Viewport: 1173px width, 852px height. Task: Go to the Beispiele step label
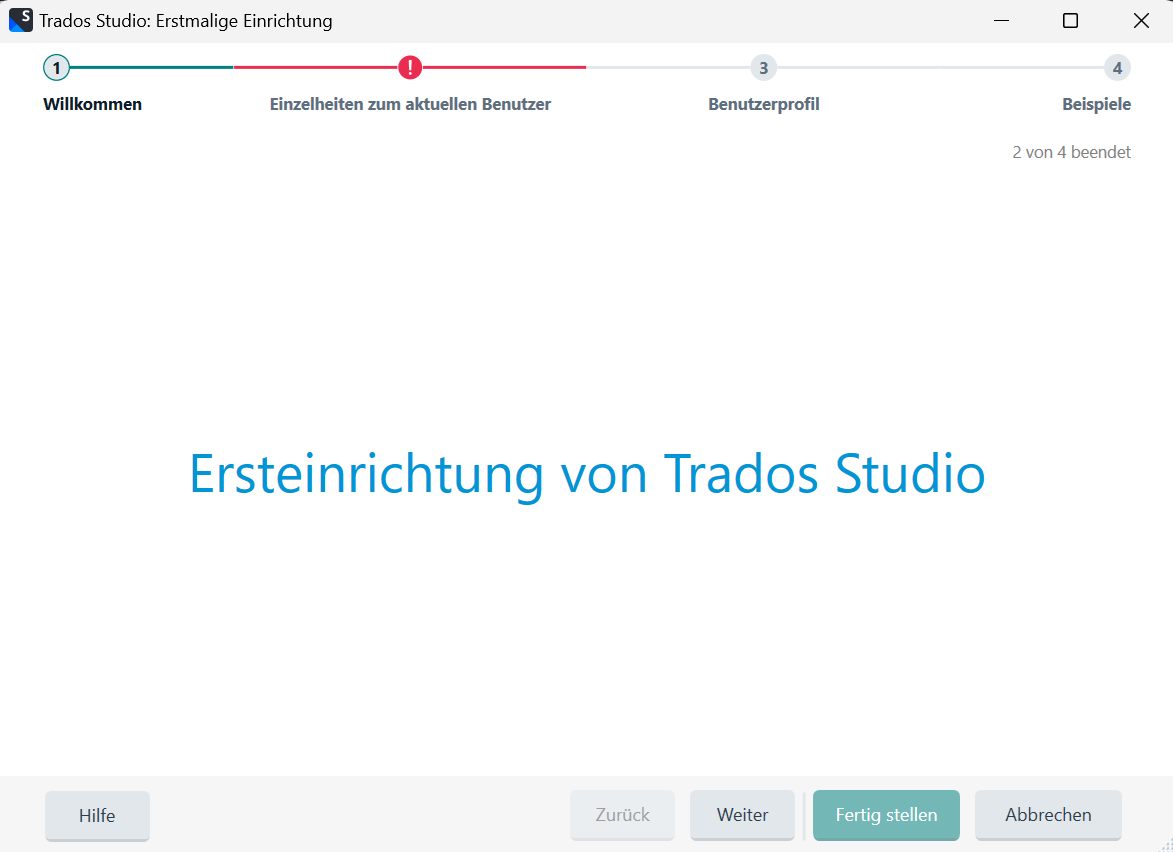click(1096, 104)
